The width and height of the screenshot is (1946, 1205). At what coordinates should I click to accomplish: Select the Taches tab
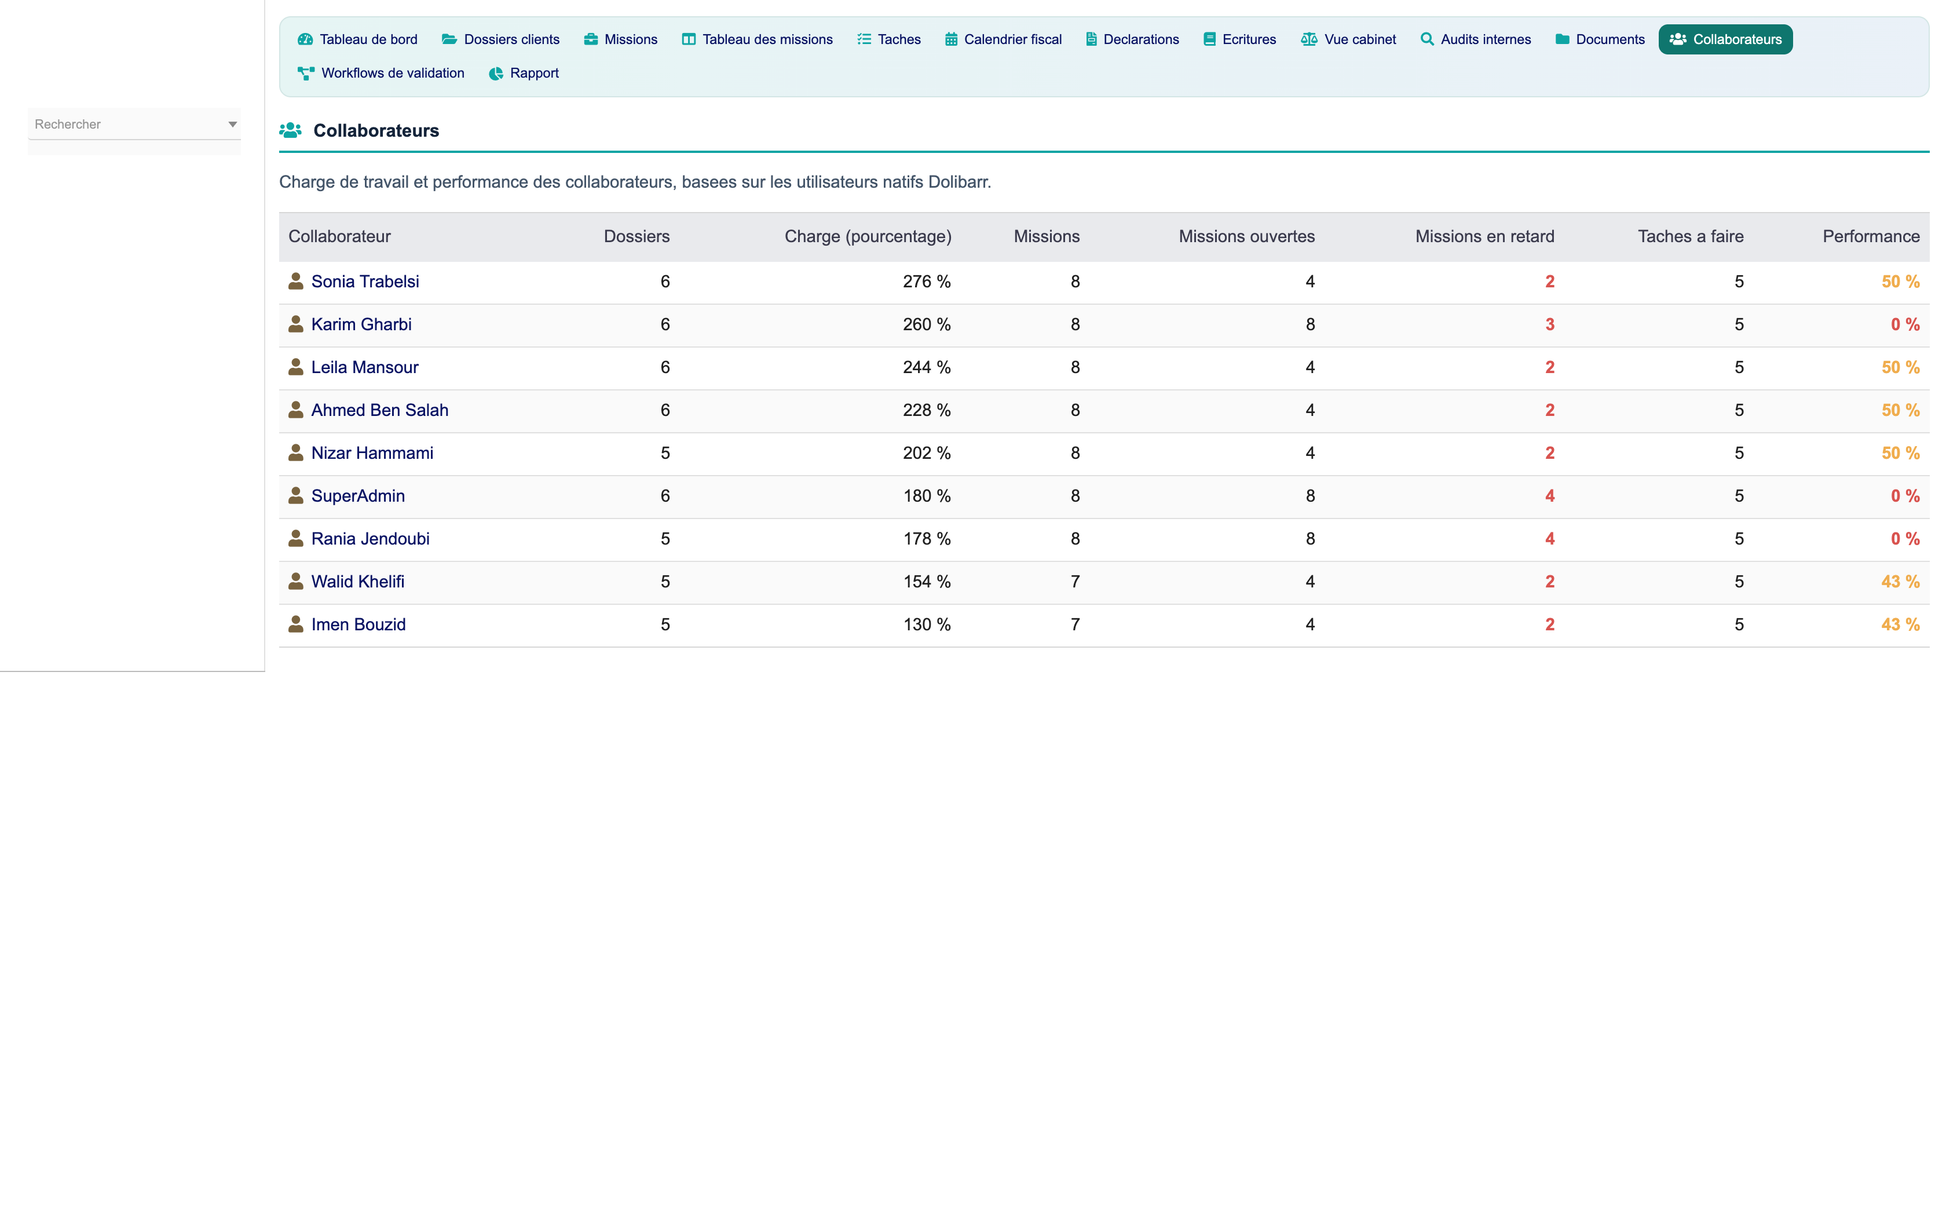pos(889,40)
